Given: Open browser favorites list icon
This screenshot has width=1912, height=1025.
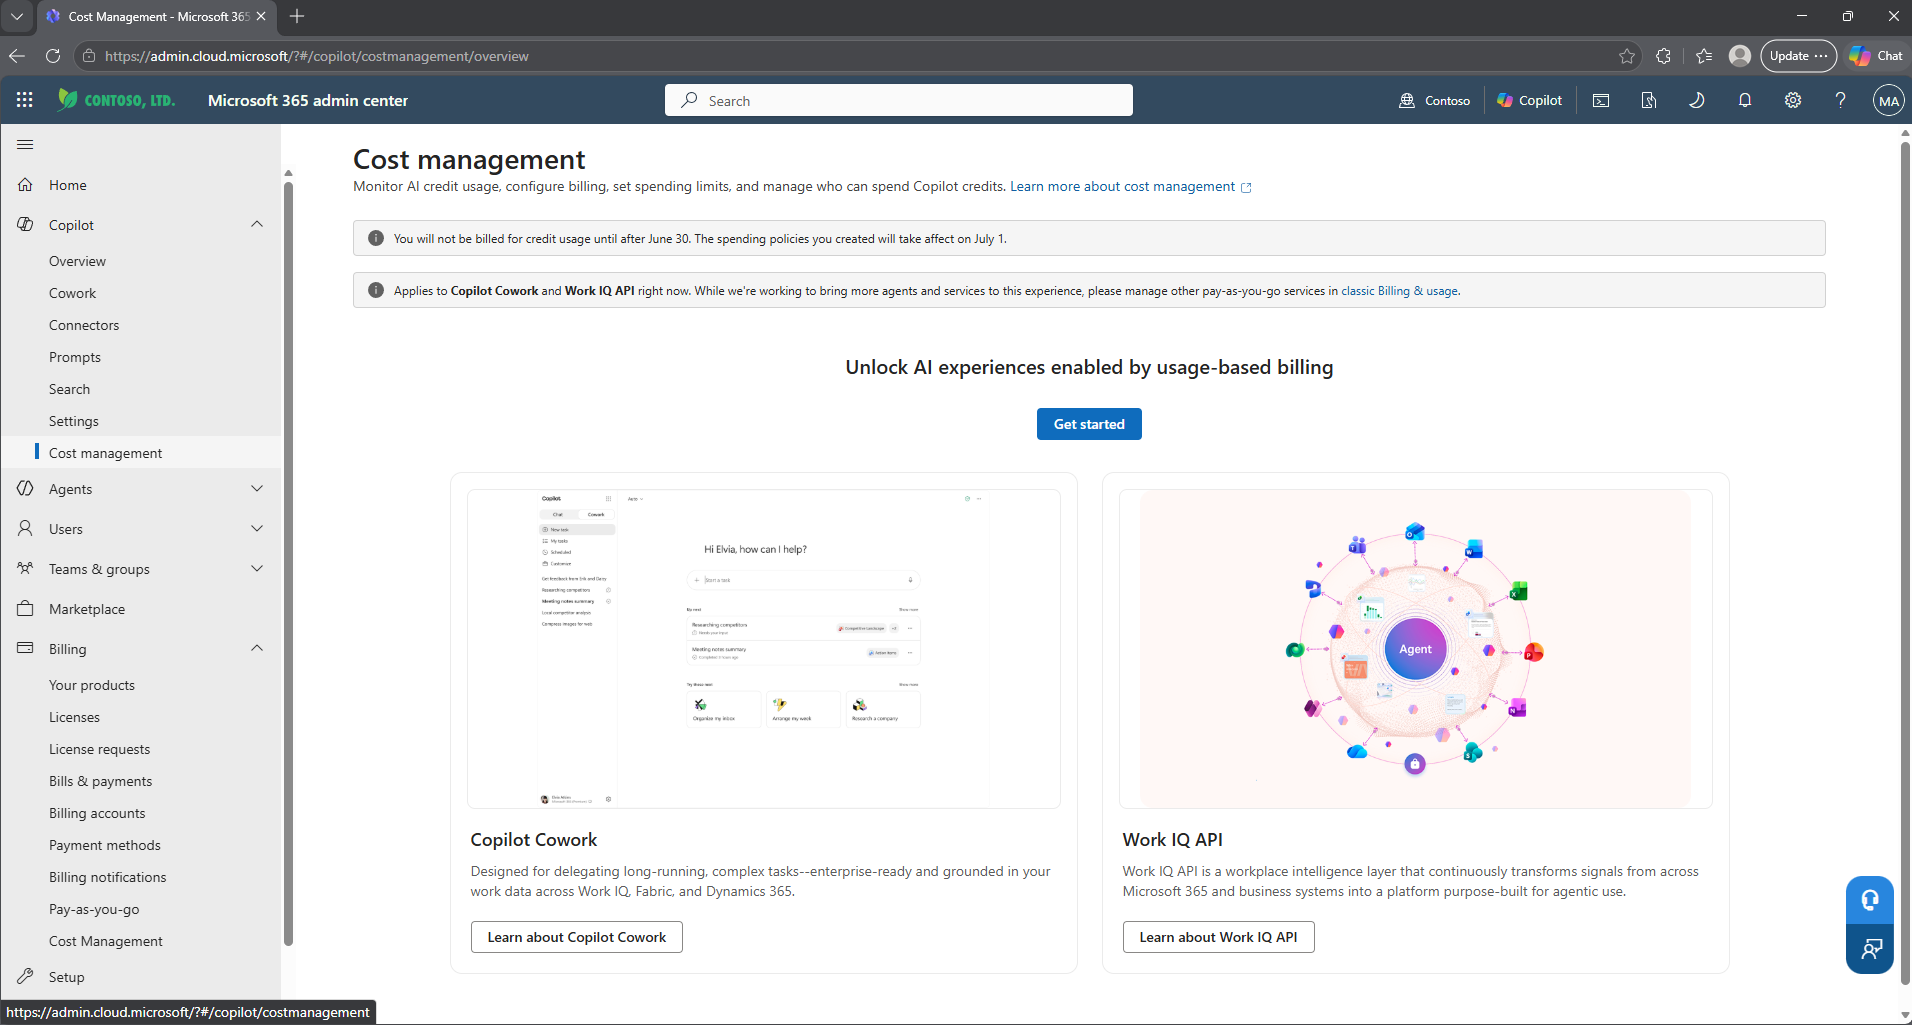Looking at the screenshot, I should 1704,56.
